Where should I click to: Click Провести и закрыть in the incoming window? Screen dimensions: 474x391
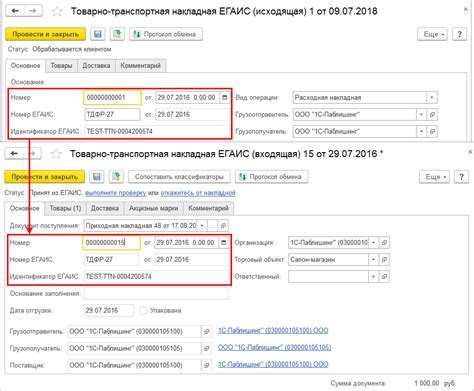click(x=45, y=177)
